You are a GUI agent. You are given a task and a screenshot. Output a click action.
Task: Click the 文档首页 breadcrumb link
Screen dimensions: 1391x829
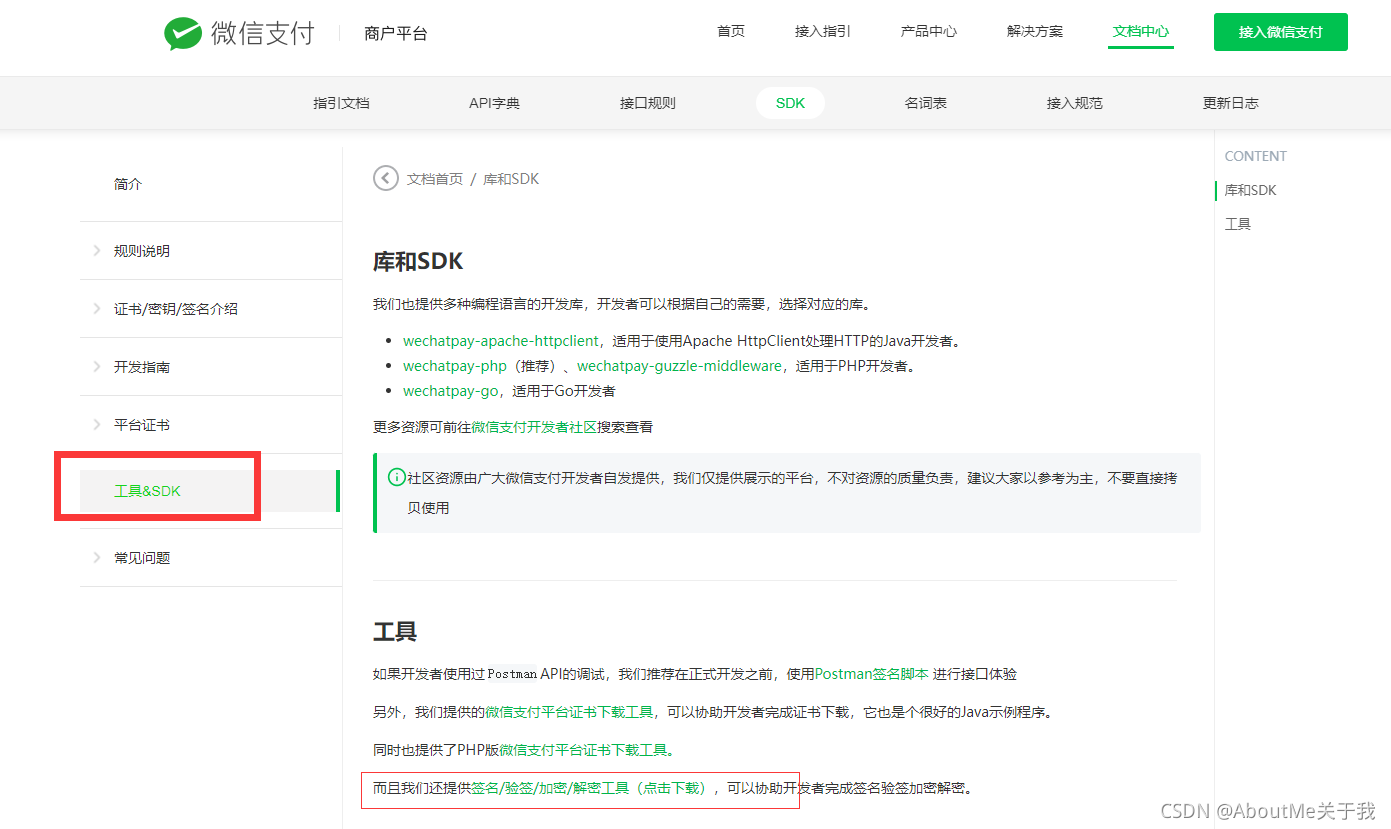point(435,179)
